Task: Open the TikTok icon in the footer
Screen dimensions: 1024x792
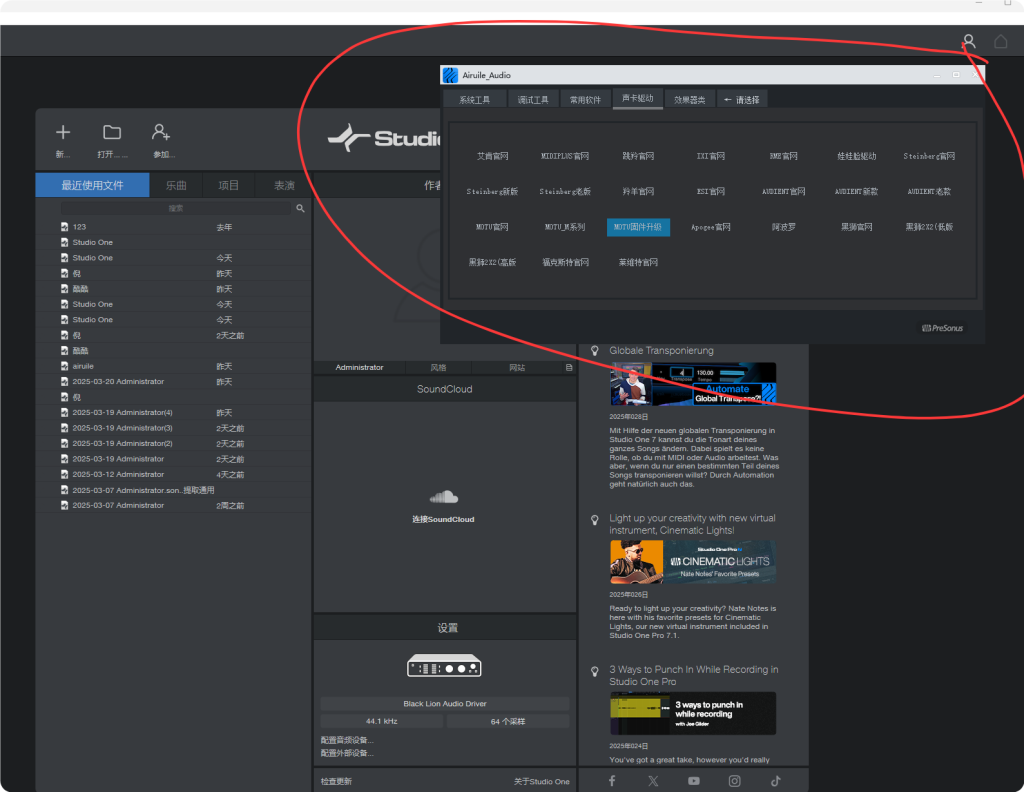Action: (x=776, y=781)
